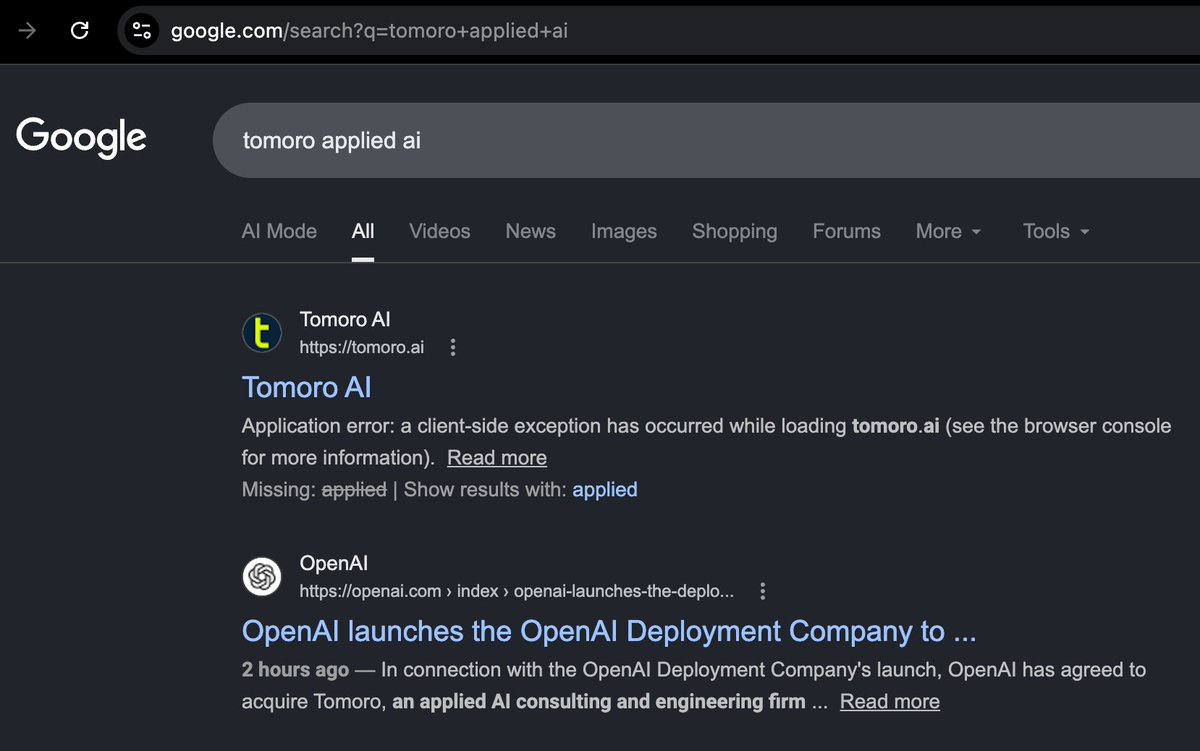The height and width of the screenshot is (751, 1200).
Task: Open the Tomoro AI result title link
Action: pyautogui.click(x=307, y=387)
